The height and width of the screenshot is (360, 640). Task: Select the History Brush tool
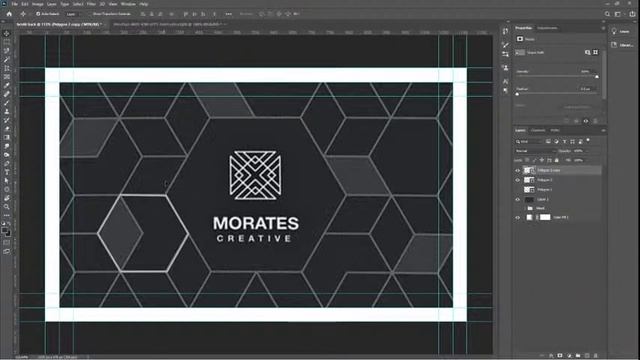(7, 120)
